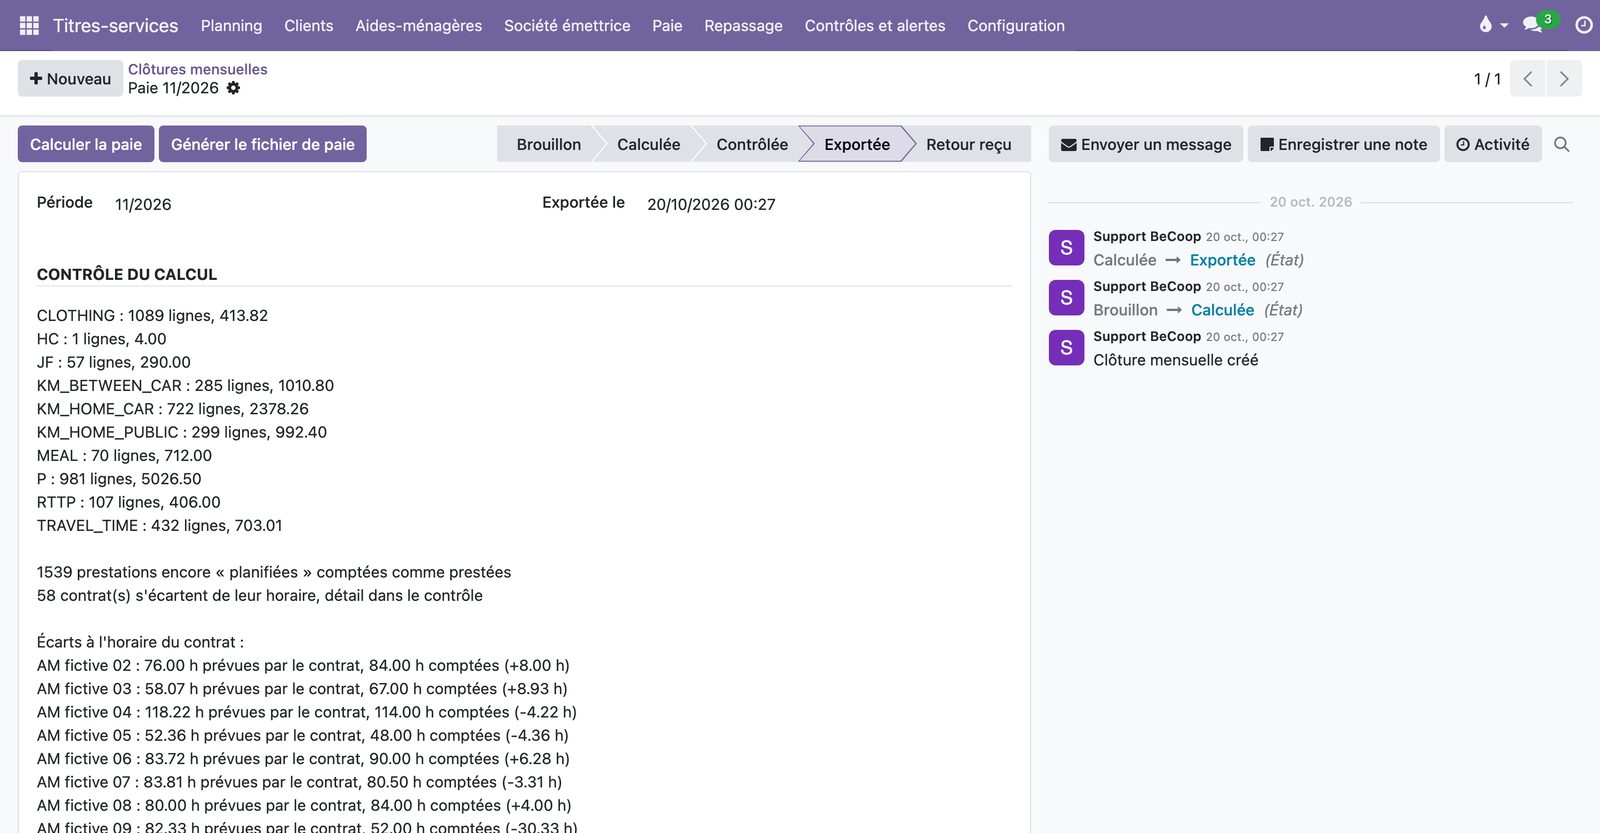Open the conversations icon with badge 3
The image size is (1600, 833).
click(x=1539, y=23)
